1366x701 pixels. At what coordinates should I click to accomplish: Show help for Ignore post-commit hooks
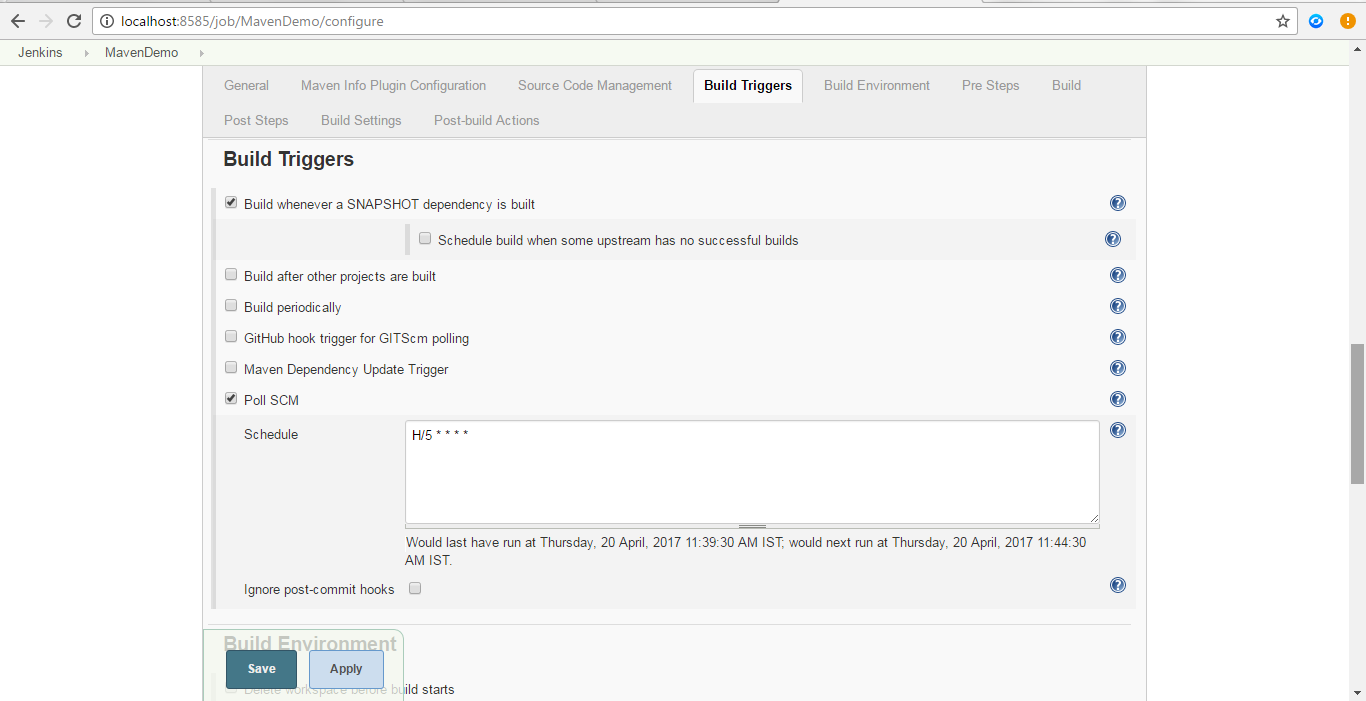point(1118,585)
